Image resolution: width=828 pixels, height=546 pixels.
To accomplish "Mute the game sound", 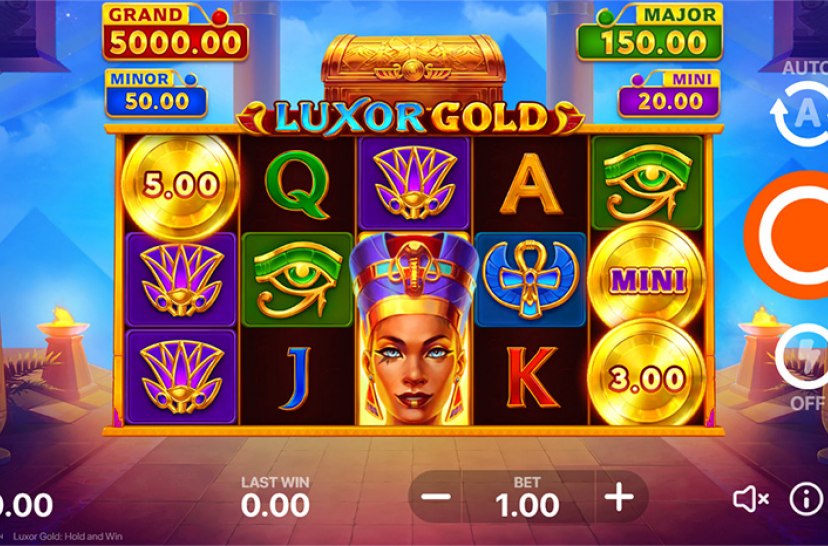I will [x=750, y=498].
